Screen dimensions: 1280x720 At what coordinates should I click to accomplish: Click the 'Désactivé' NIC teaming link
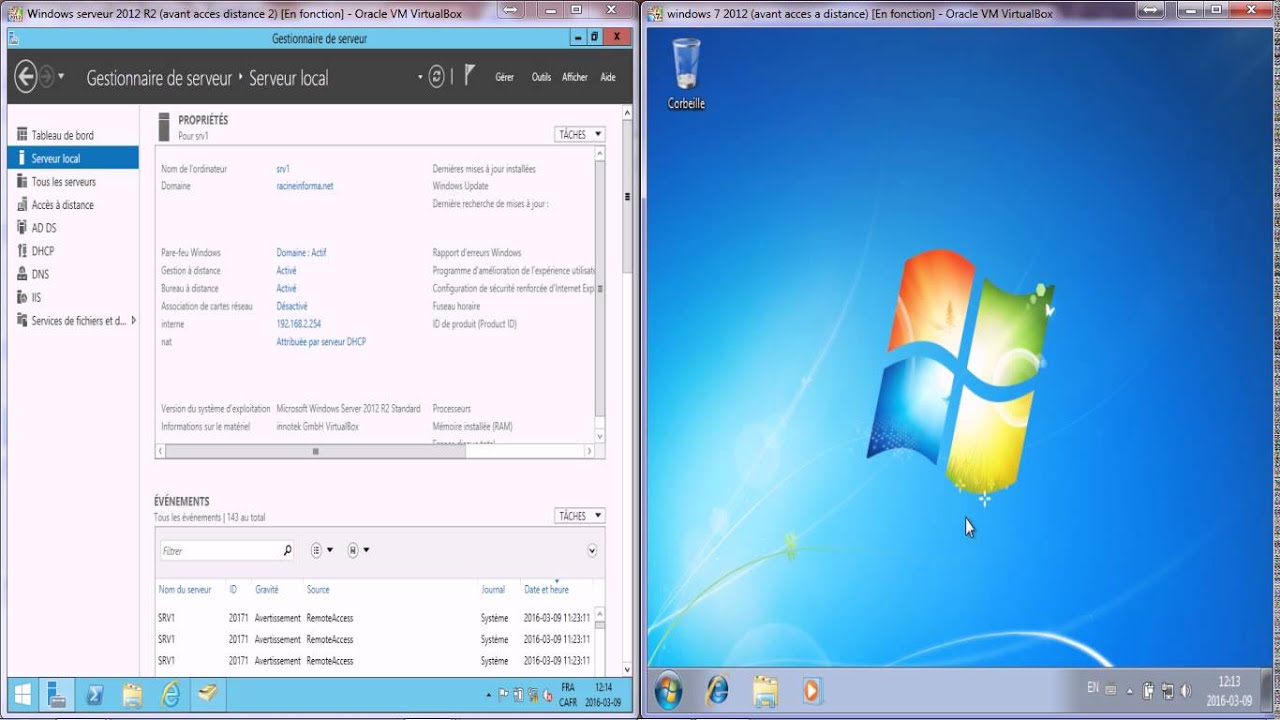click(x=292, y=306)
